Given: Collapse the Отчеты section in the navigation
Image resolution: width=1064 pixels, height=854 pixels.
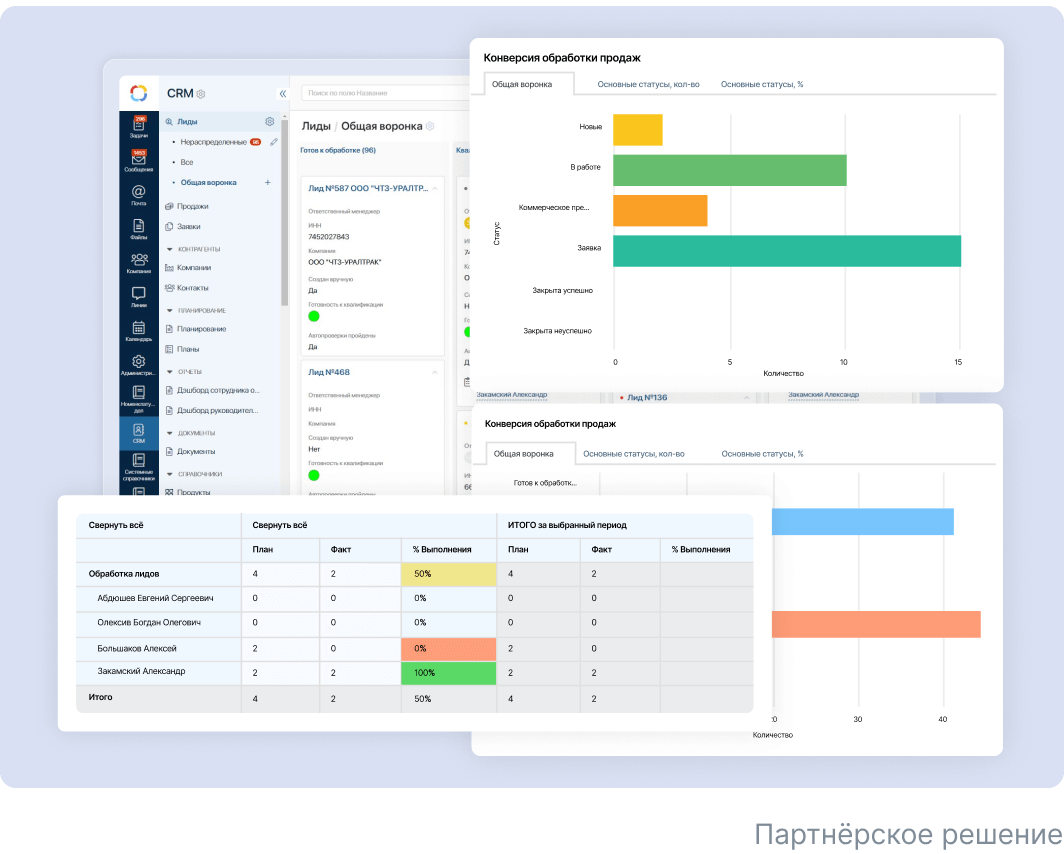Looking at the screenshot, I should tap(169, 372).
